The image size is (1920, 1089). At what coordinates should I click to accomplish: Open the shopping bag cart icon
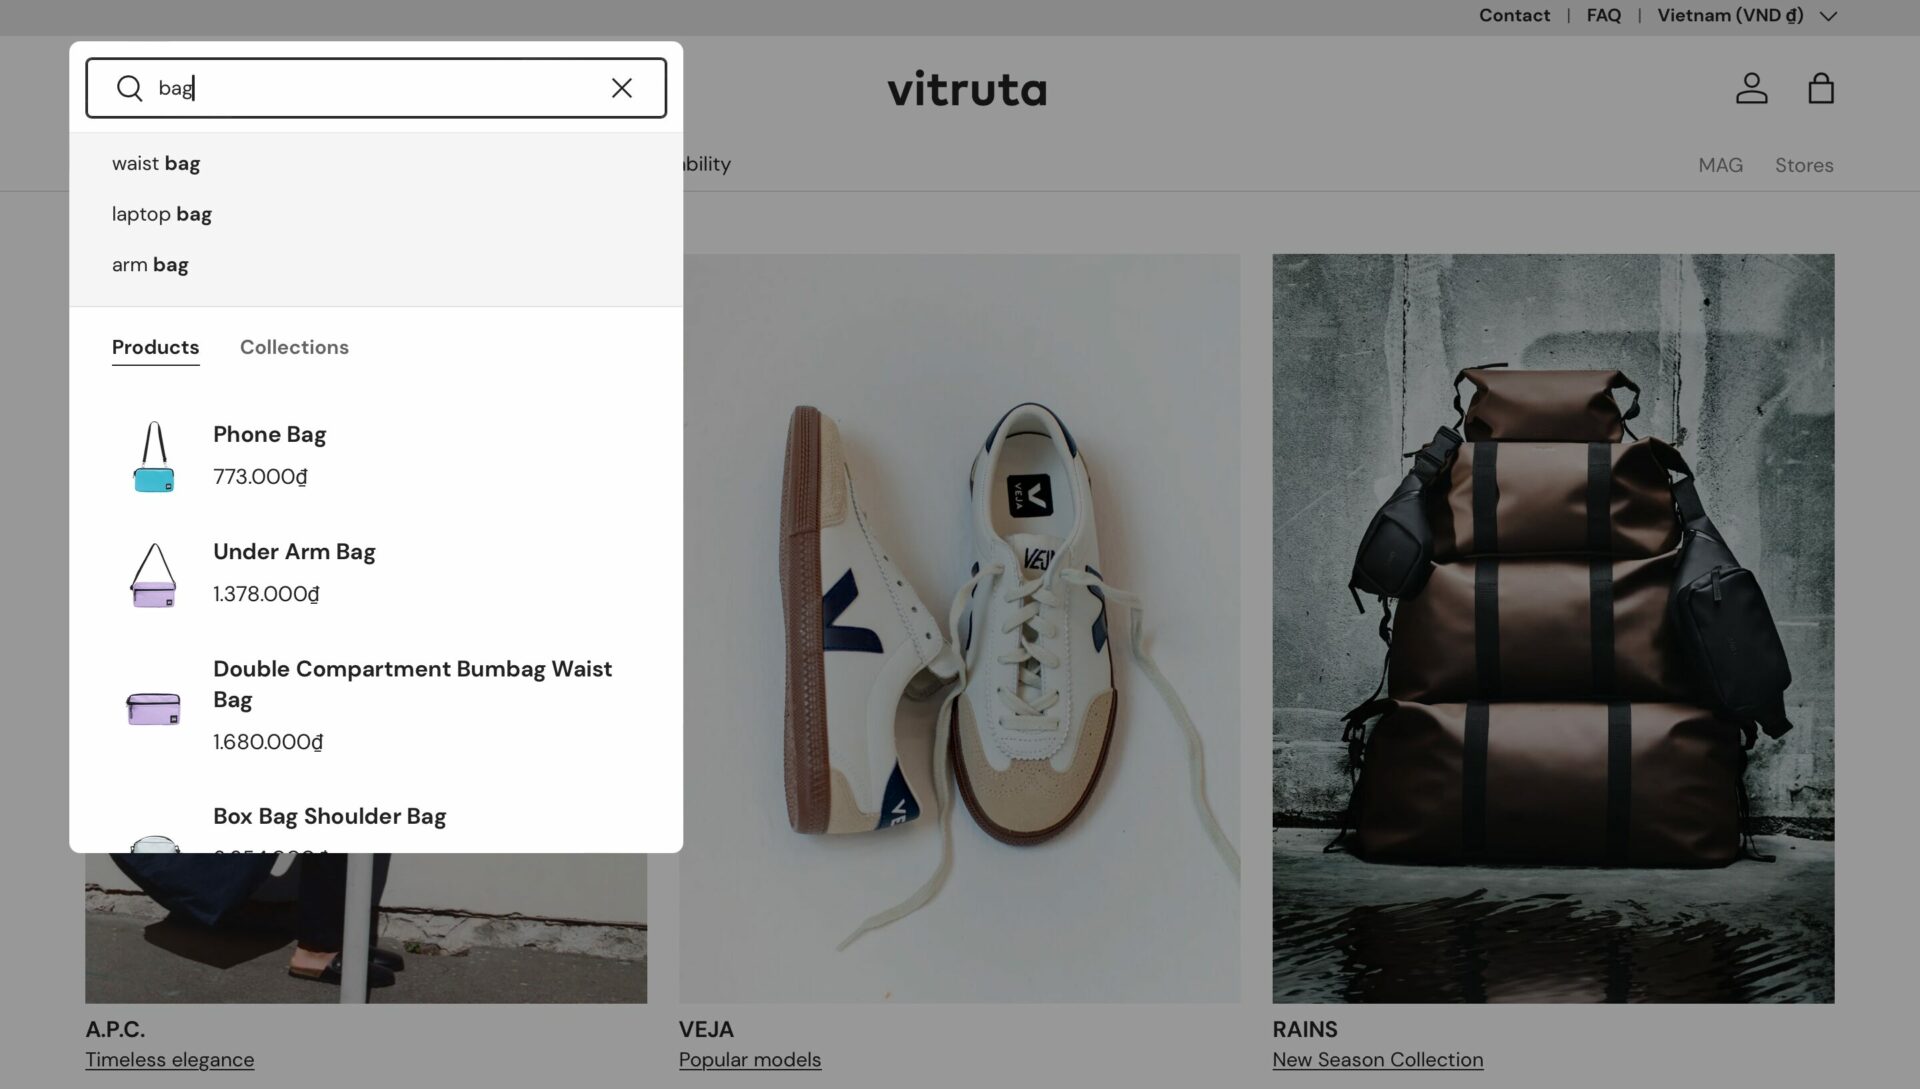[1821, 88]
